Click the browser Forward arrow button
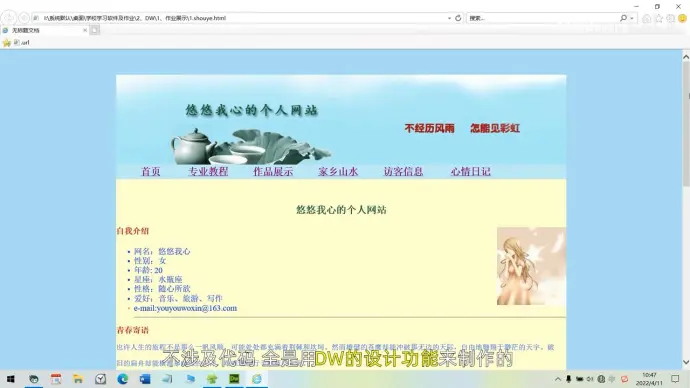The image size is (690, 388). coord(24,18)
